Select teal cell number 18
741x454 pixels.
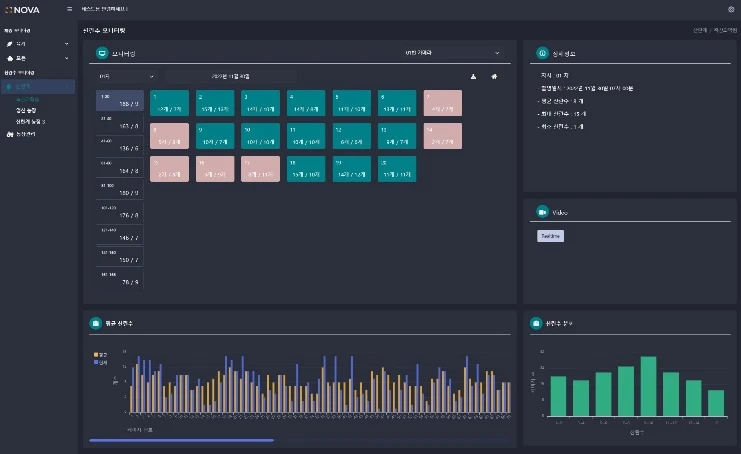click(x=306, y=169)
